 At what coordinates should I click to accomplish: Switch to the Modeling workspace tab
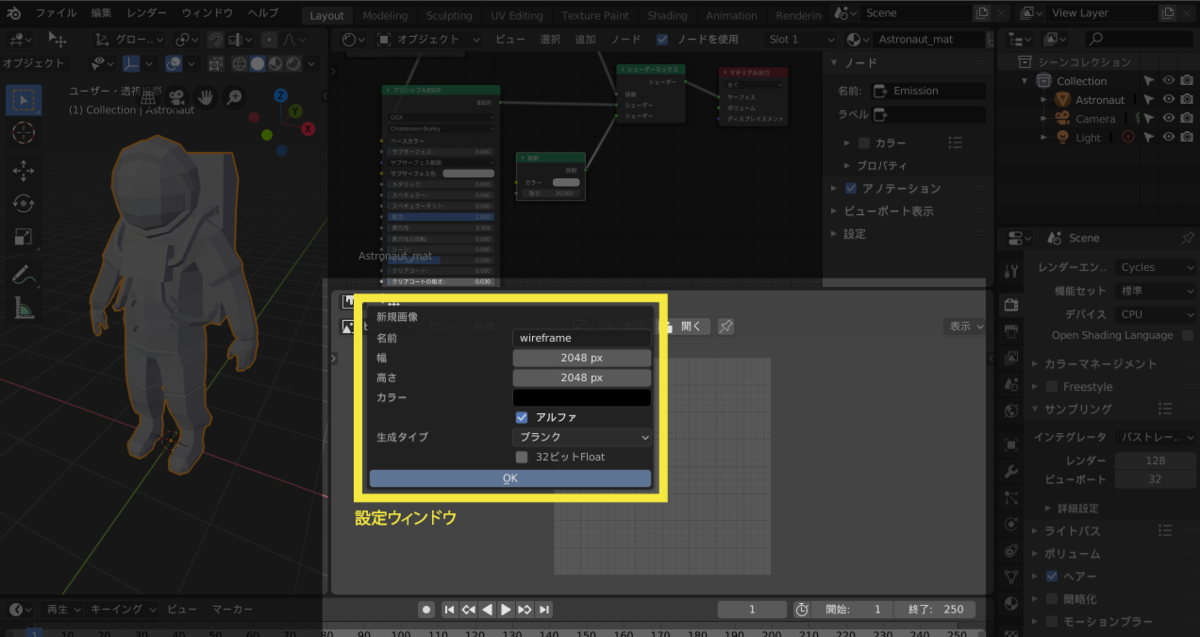pyautogui.click(x=385, y=15)
